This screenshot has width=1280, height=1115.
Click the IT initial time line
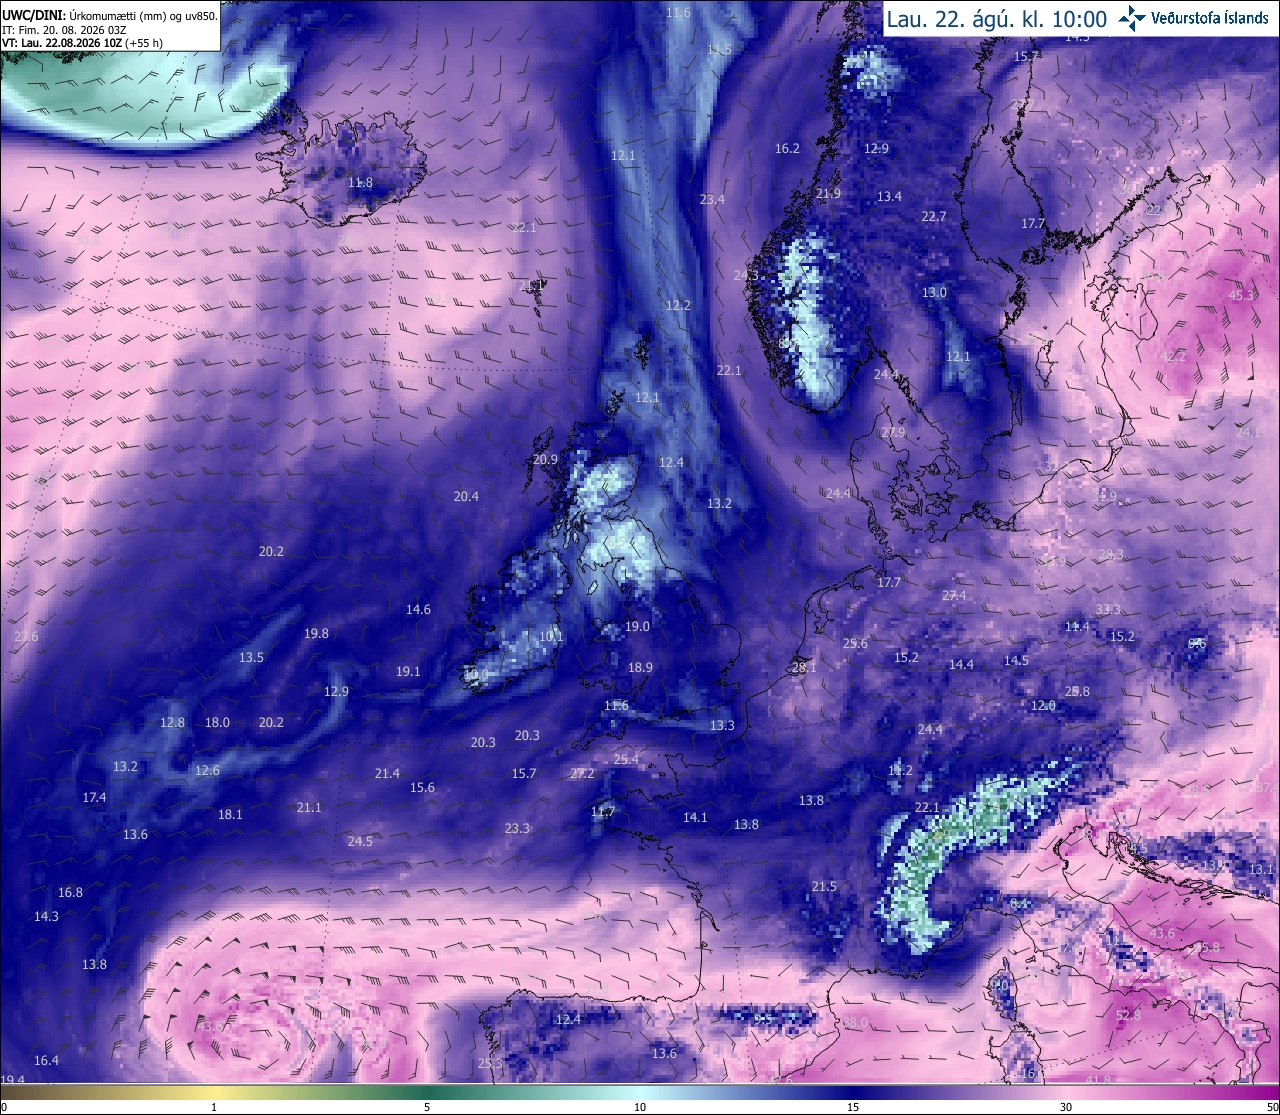tap(64, 30)
